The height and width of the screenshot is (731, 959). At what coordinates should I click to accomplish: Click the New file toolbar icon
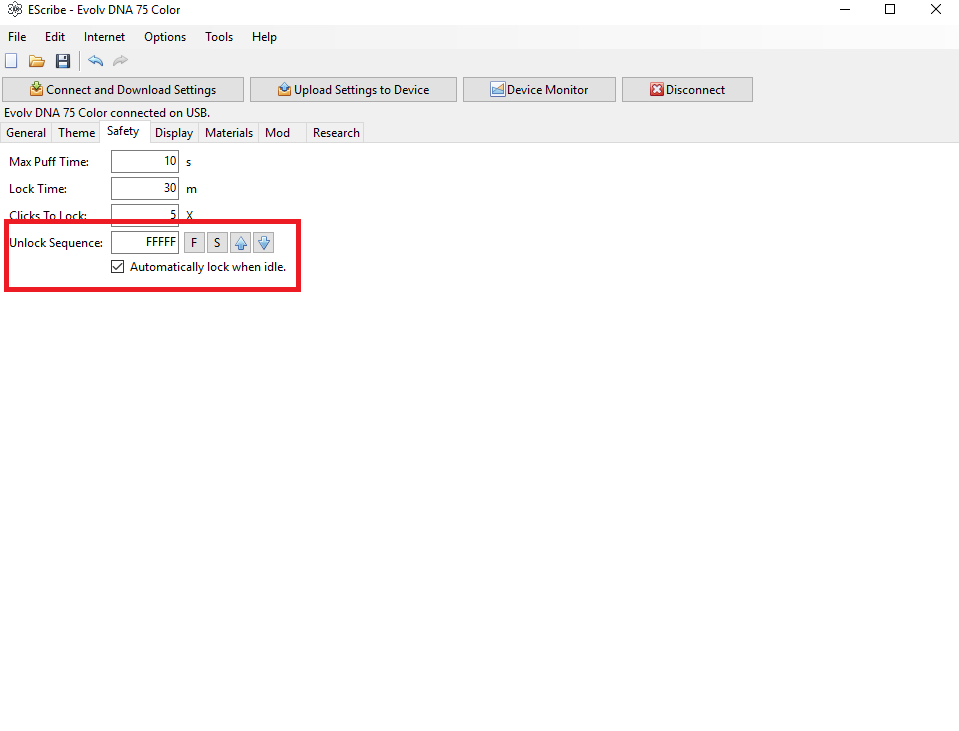[x=12, y=61]
